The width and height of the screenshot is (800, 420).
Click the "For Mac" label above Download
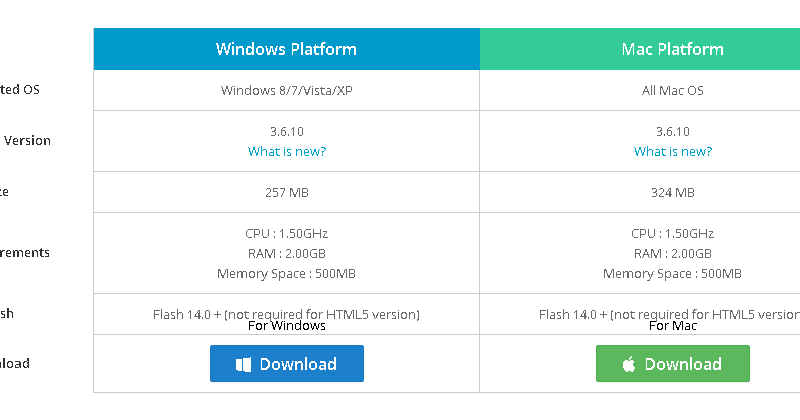point(673,326)
